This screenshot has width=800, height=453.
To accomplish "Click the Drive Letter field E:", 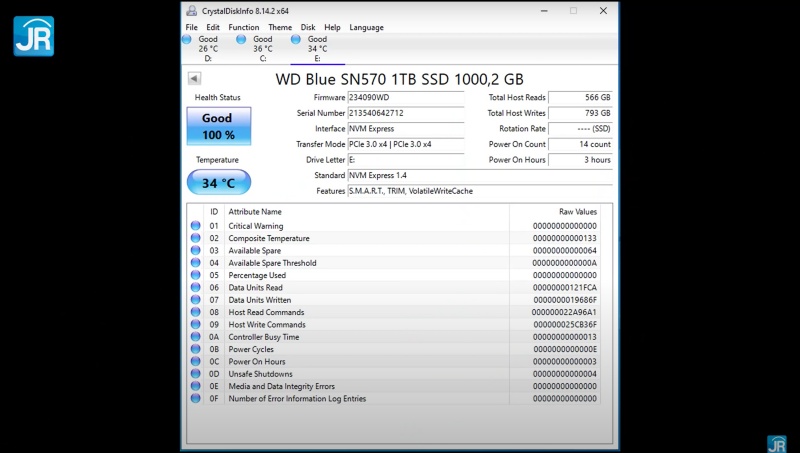I will (x=406, y=160).
